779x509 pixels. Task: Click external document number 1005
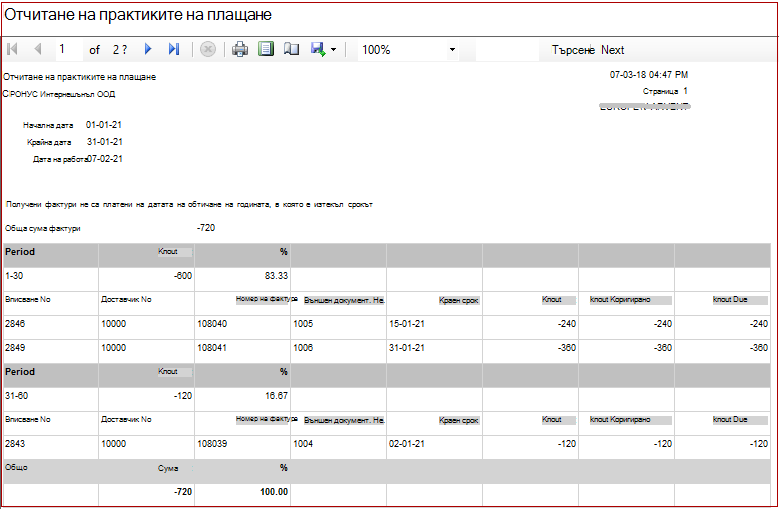click(303, 324)
